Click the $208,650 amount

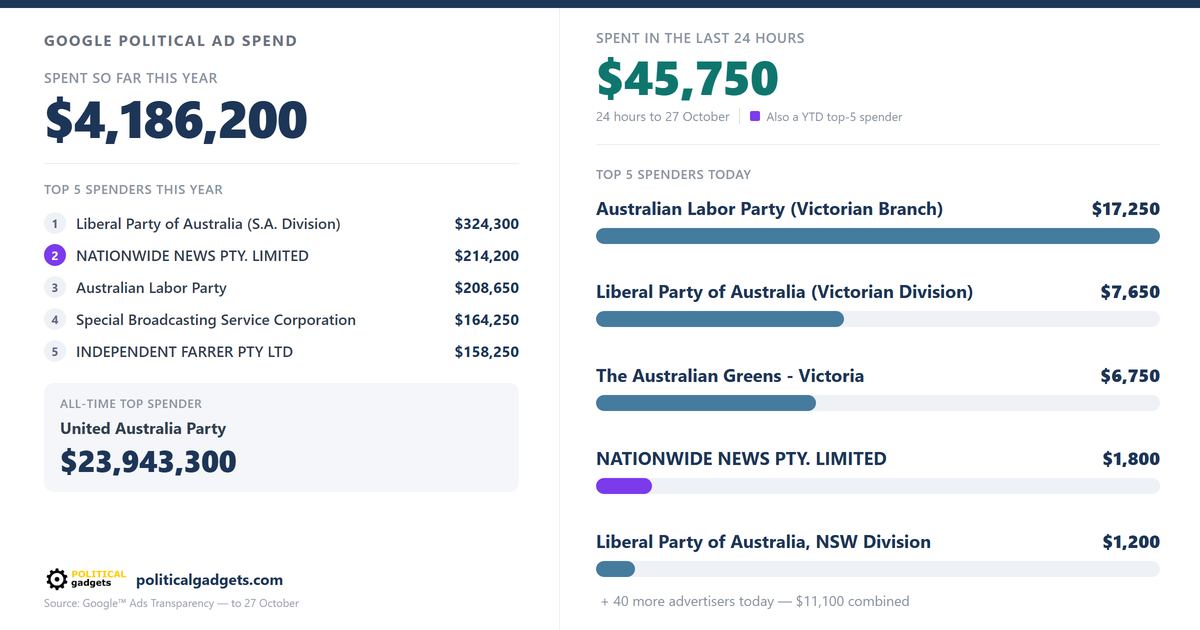click(x=487, y=288)
